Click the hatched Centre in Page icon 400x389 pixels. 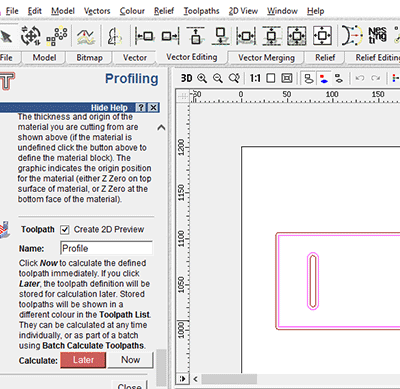point(297,36)
